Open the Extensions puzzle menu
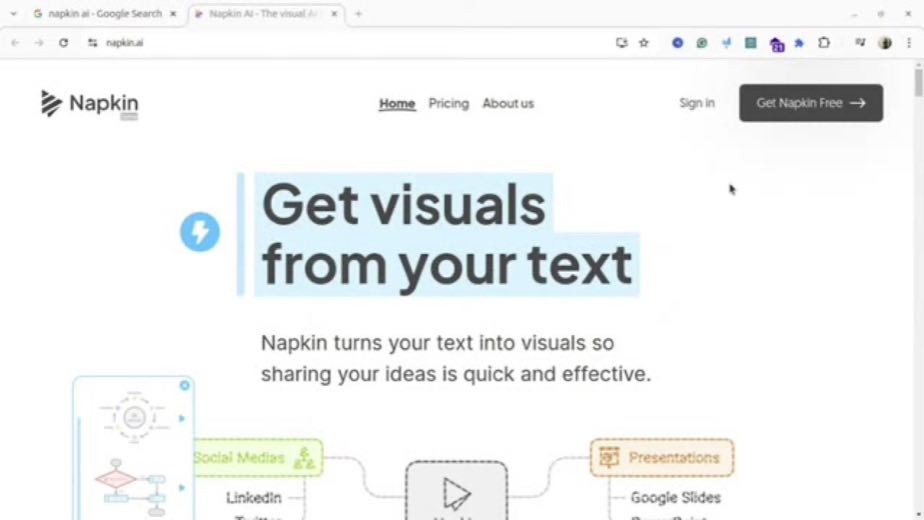This screenshot has width=924, height=520. pyautogui.click(x=824, y=42)
